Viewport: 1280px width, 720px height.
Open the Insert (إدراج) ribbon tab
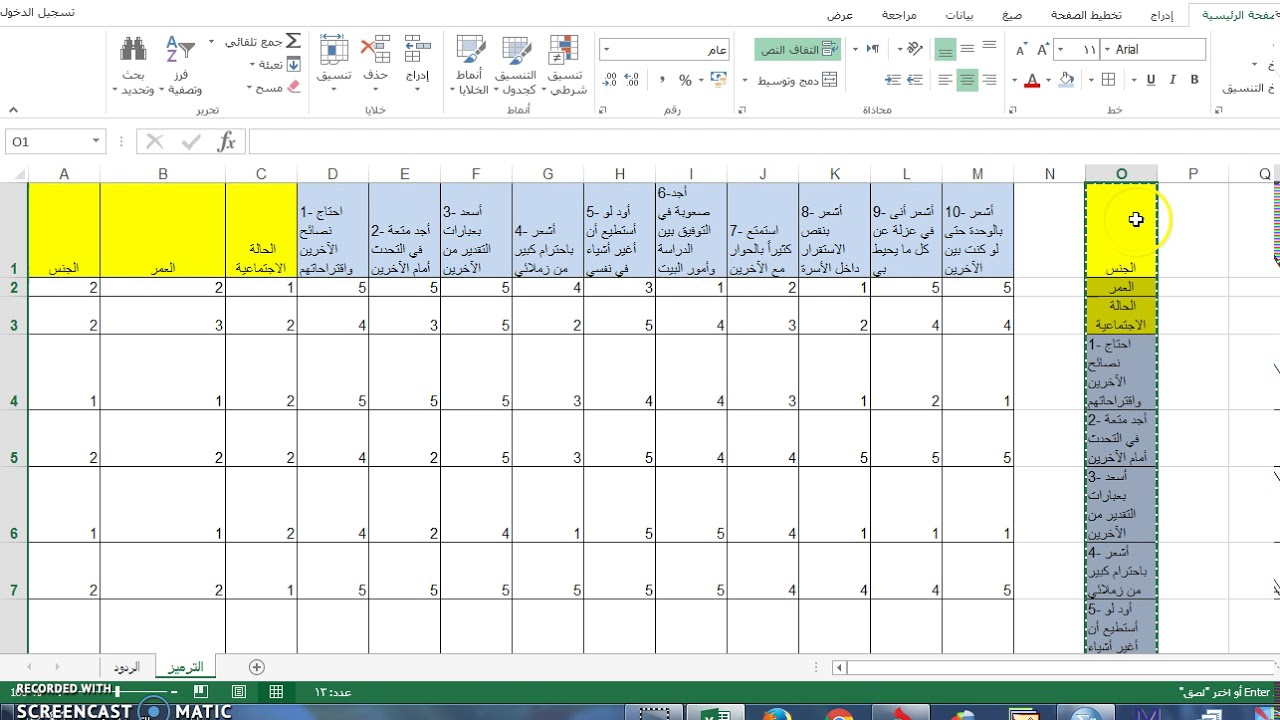tap(1161, 15)
